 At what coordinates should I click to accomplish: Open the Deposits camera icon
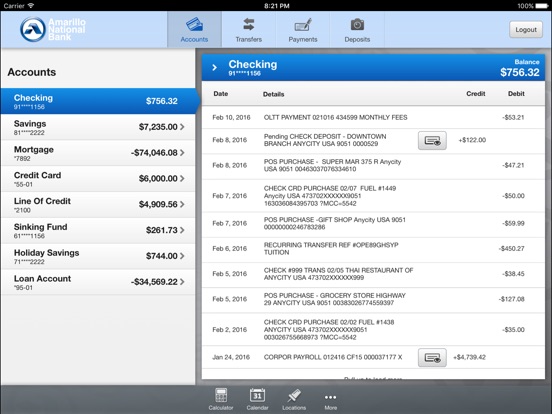357,25
